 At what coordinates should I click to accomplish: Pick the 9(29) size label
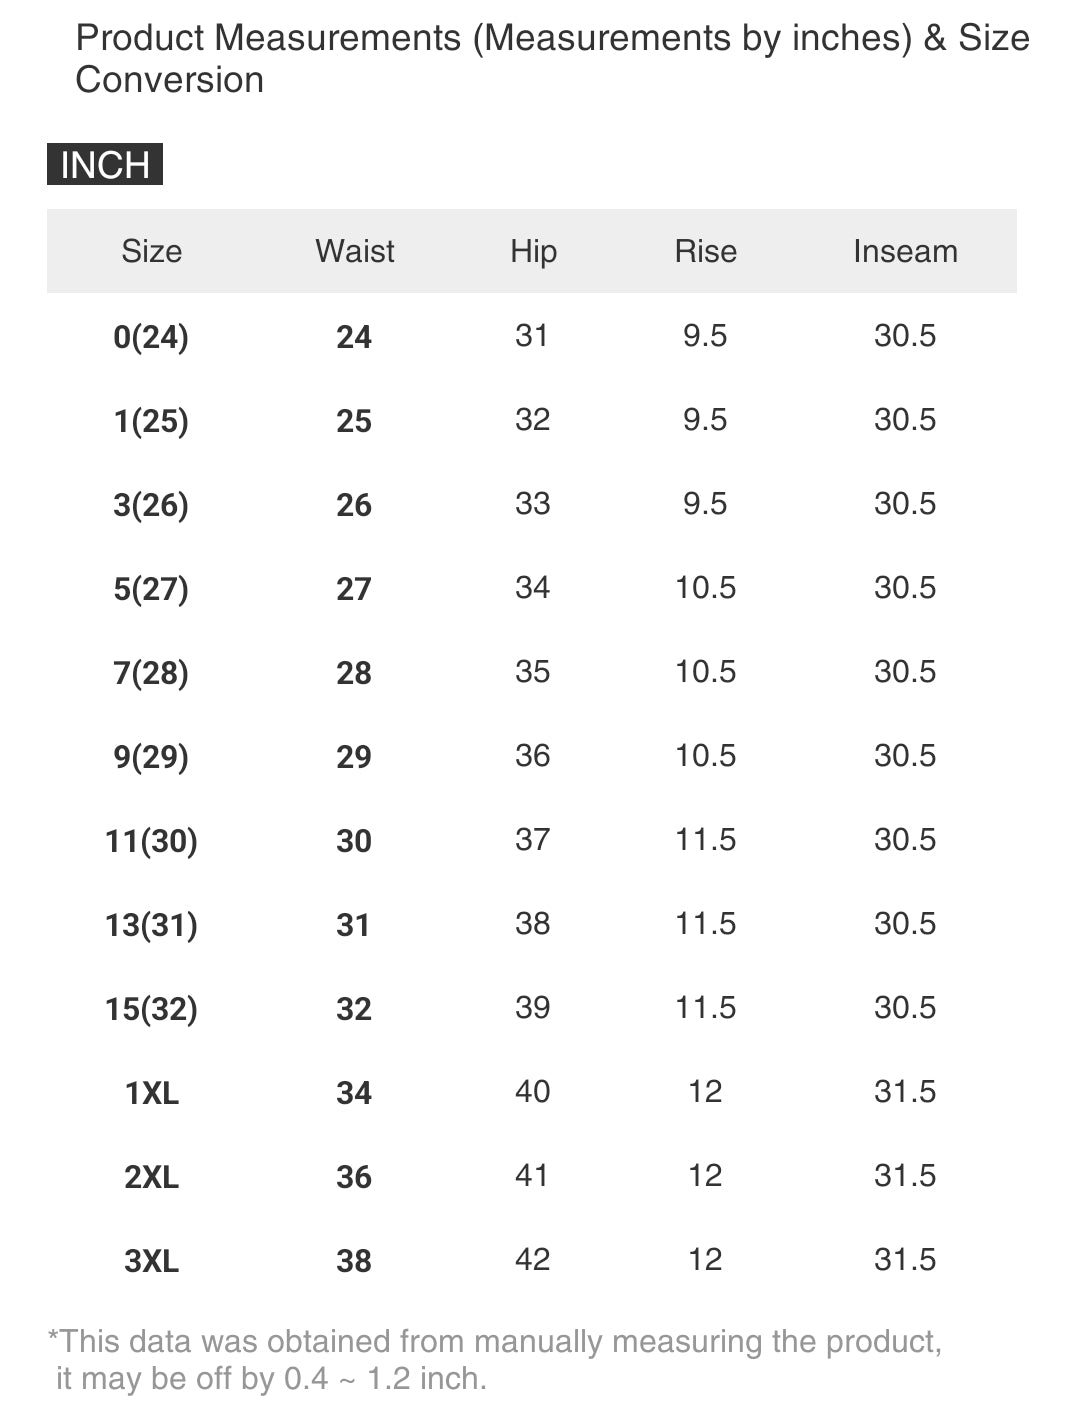pos(151,757)
